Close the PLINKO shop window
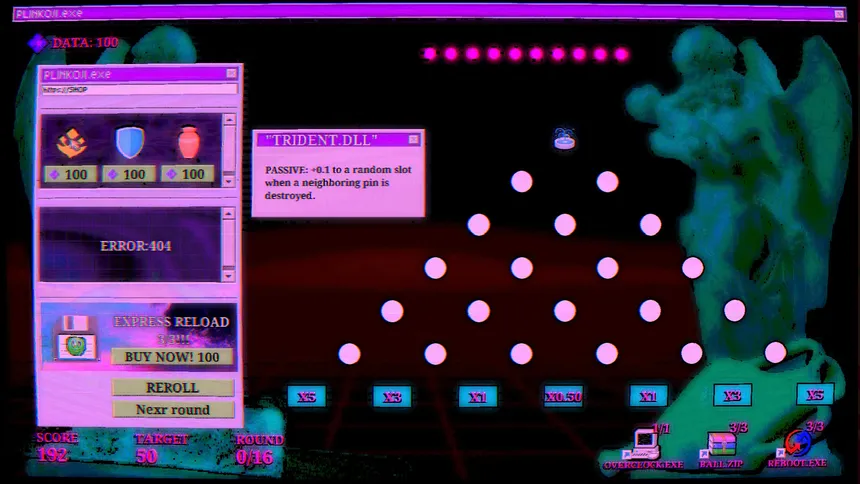 tap(231, 74)
